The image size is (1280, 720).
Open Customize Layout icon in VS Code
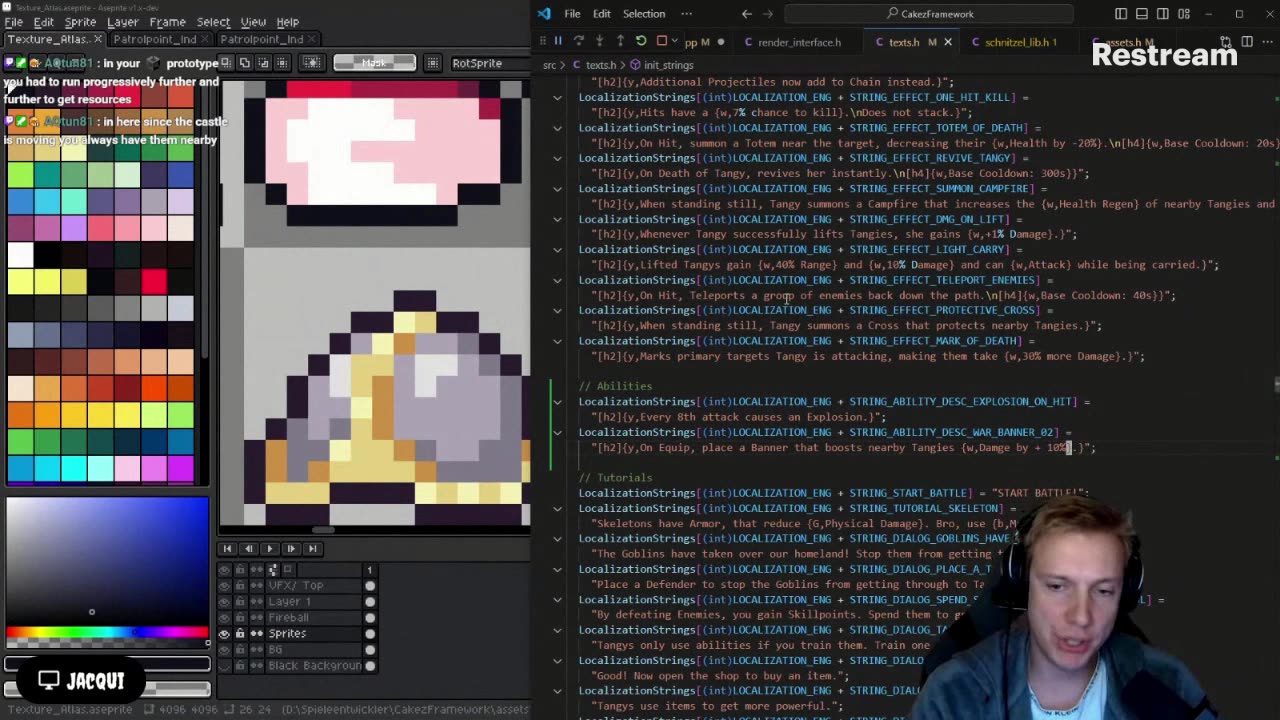pos(1184,14)
